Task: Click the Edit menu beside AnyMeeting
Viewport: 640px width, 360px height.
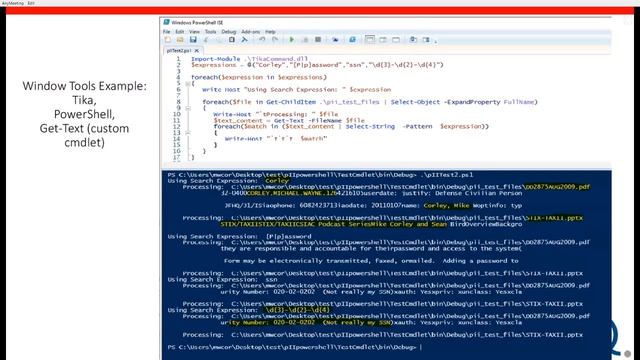Action: [31, 3]
